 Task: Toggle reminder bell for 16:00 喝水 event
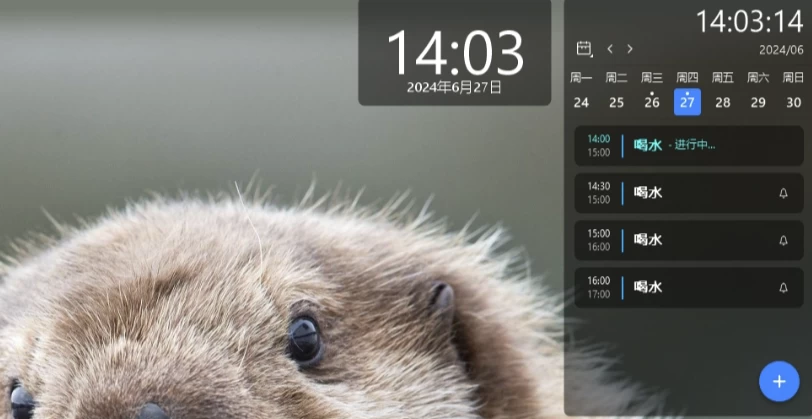783,288
